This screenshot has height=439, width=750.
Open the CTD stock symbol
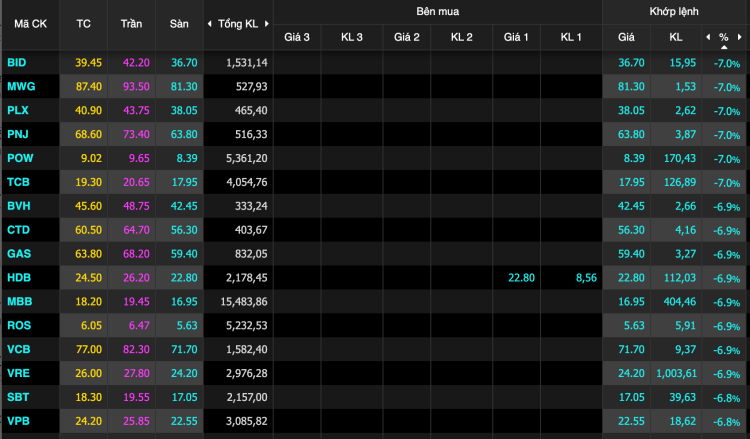[18, 230]
